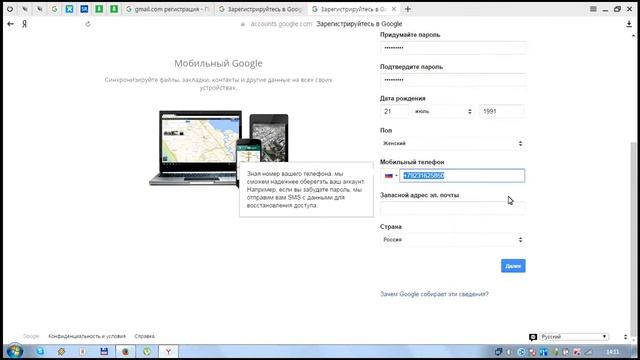Open the birth month dropdown 'июль'
The height and width of the screenshot is (360, 640).
(443, 111)
